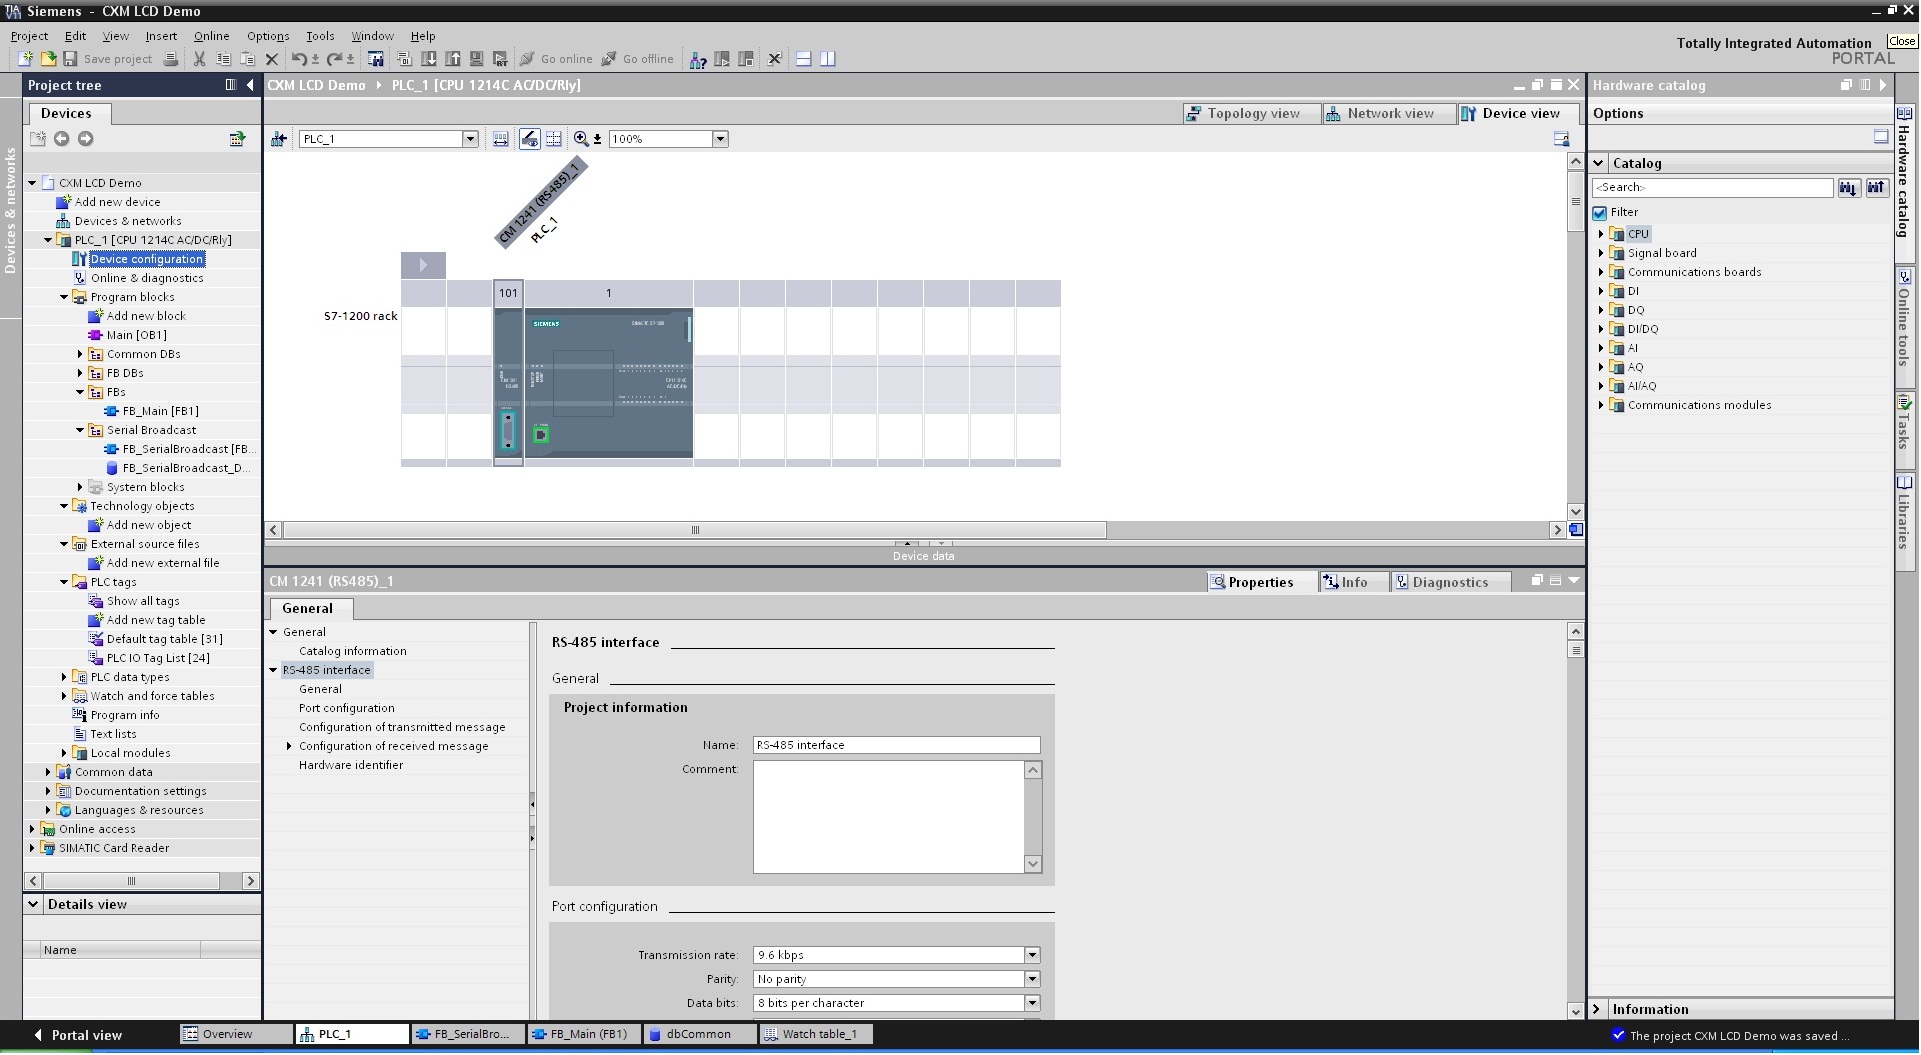The image size is (1921, 1055).
Task: Switch to Topology view tab
Action: click(1251, 114)
